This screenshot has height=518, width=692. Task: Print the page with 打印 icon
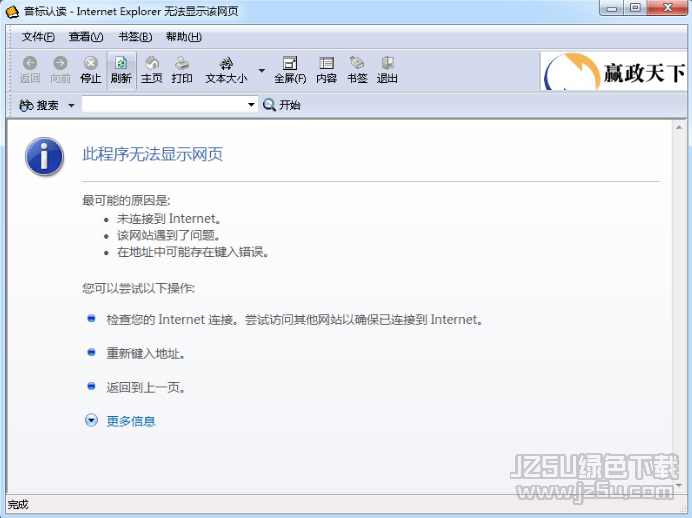click(182, 63)
